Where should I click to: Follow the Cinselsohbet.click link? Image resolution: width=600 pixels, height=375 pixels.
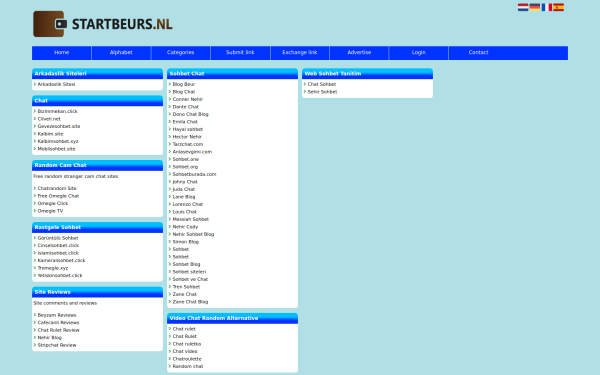coord(58,245)
